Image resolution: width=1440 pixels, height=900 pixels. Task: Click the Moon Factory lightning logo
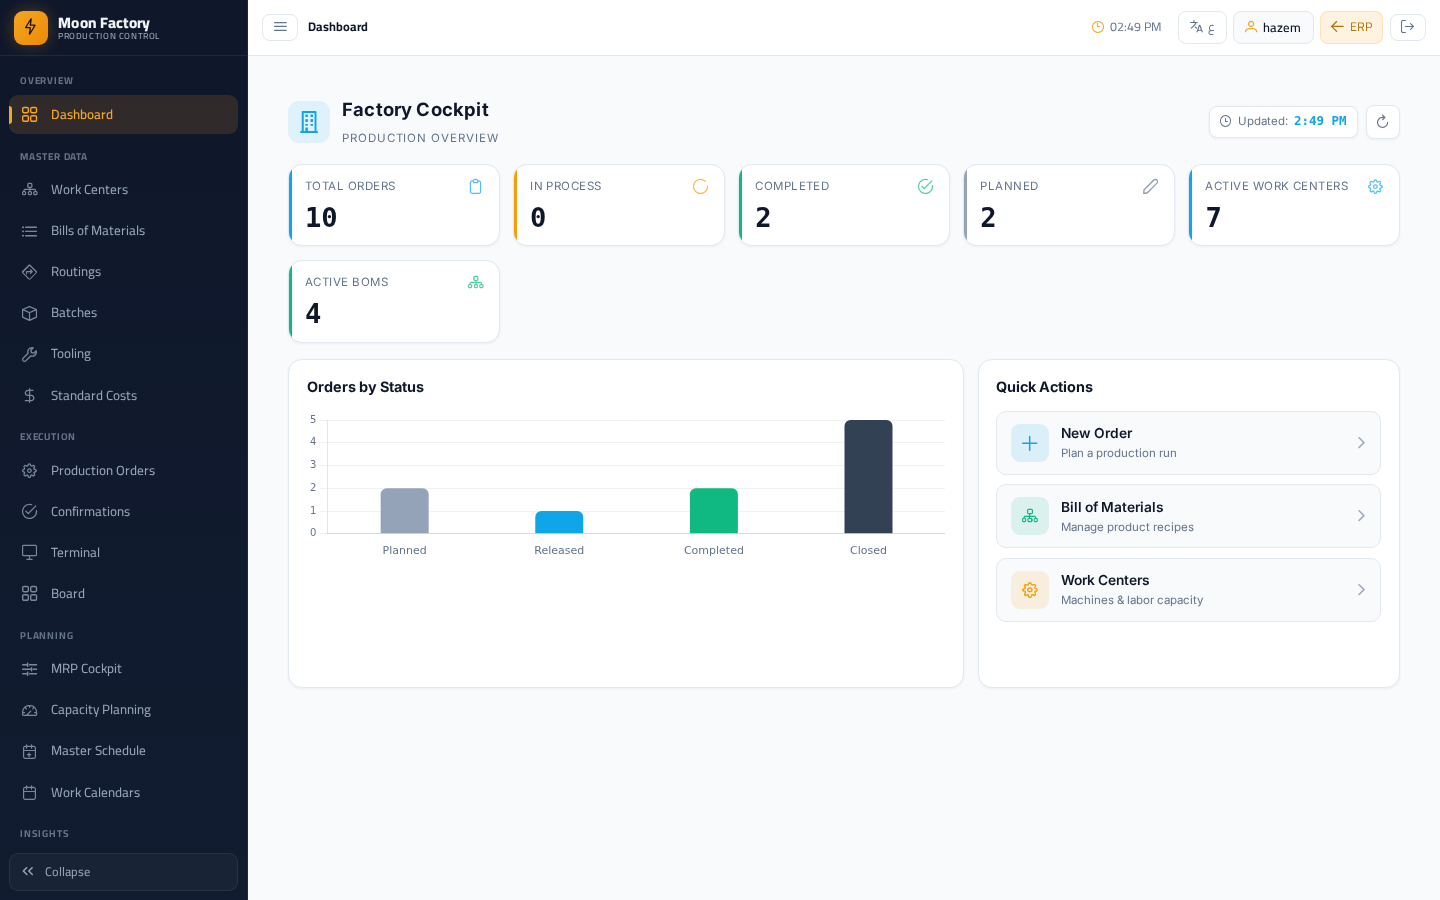[x=31, y=28]
